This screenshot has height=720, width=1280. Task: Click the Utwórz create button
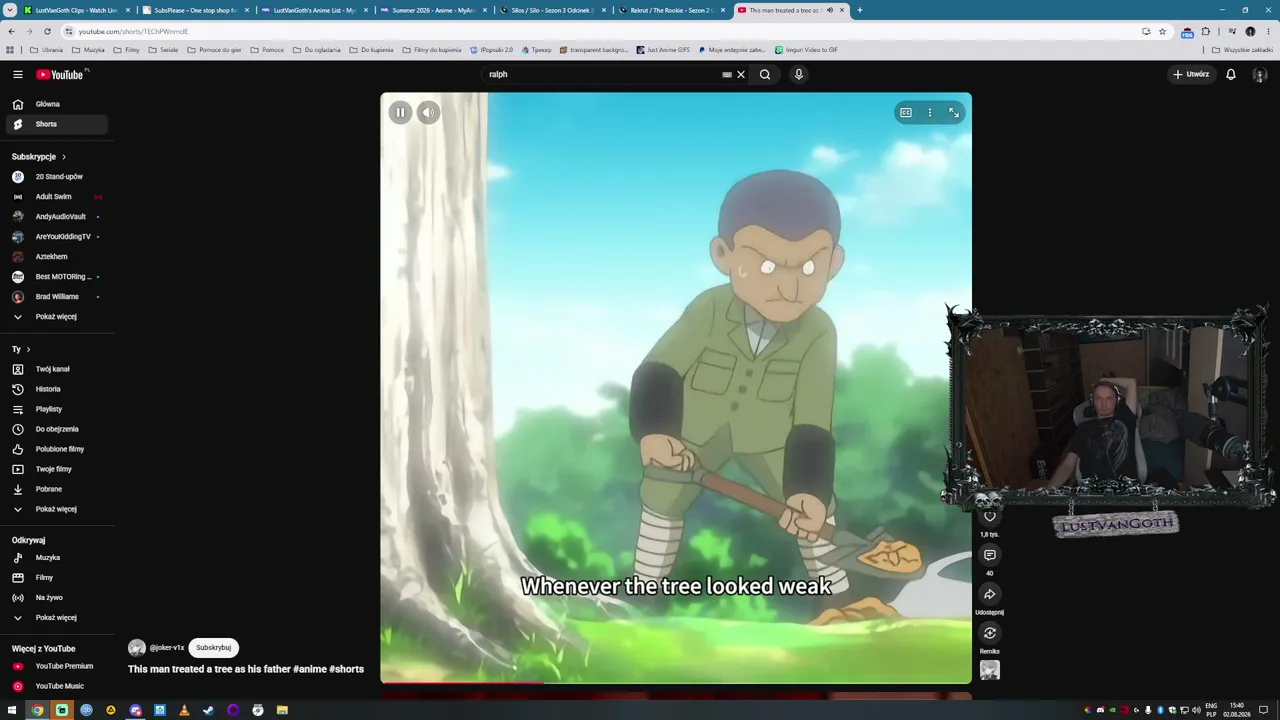pos(1191,74)
